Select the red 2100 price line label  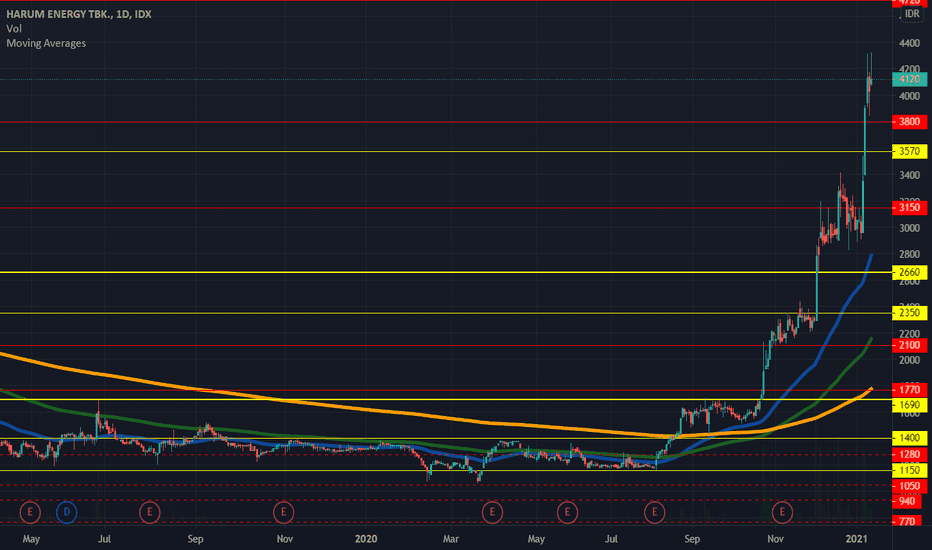point(909,345)
